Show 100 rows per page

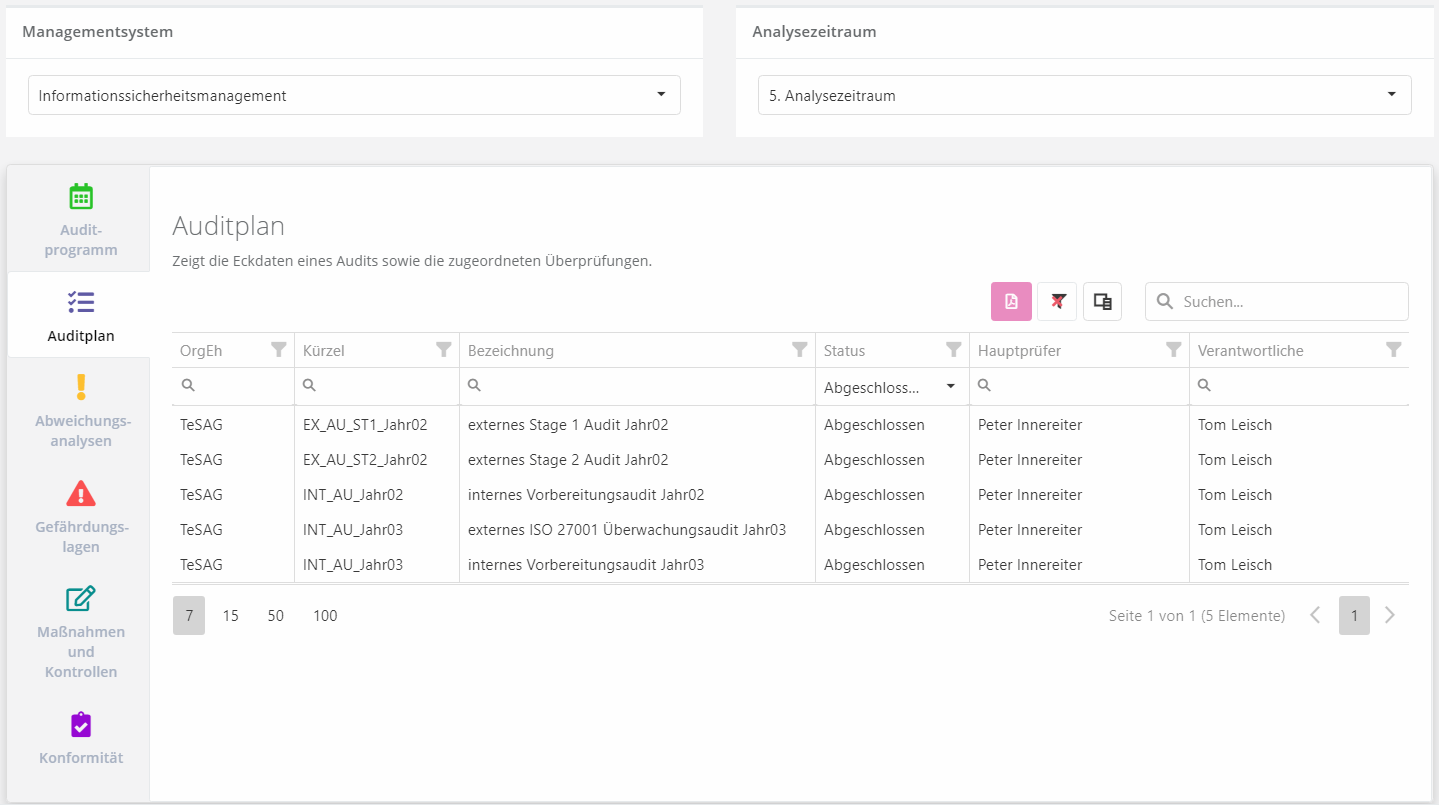click(325, 616)
